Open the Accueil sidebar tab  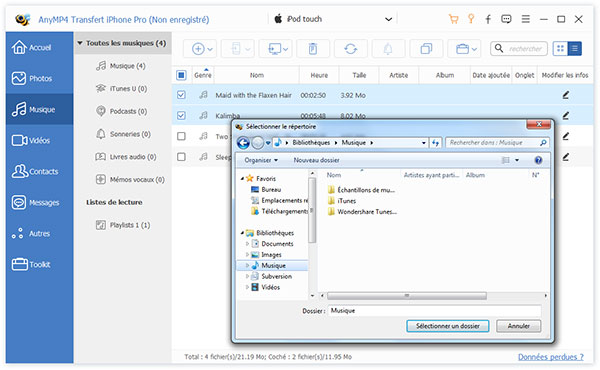coord(39,47)
